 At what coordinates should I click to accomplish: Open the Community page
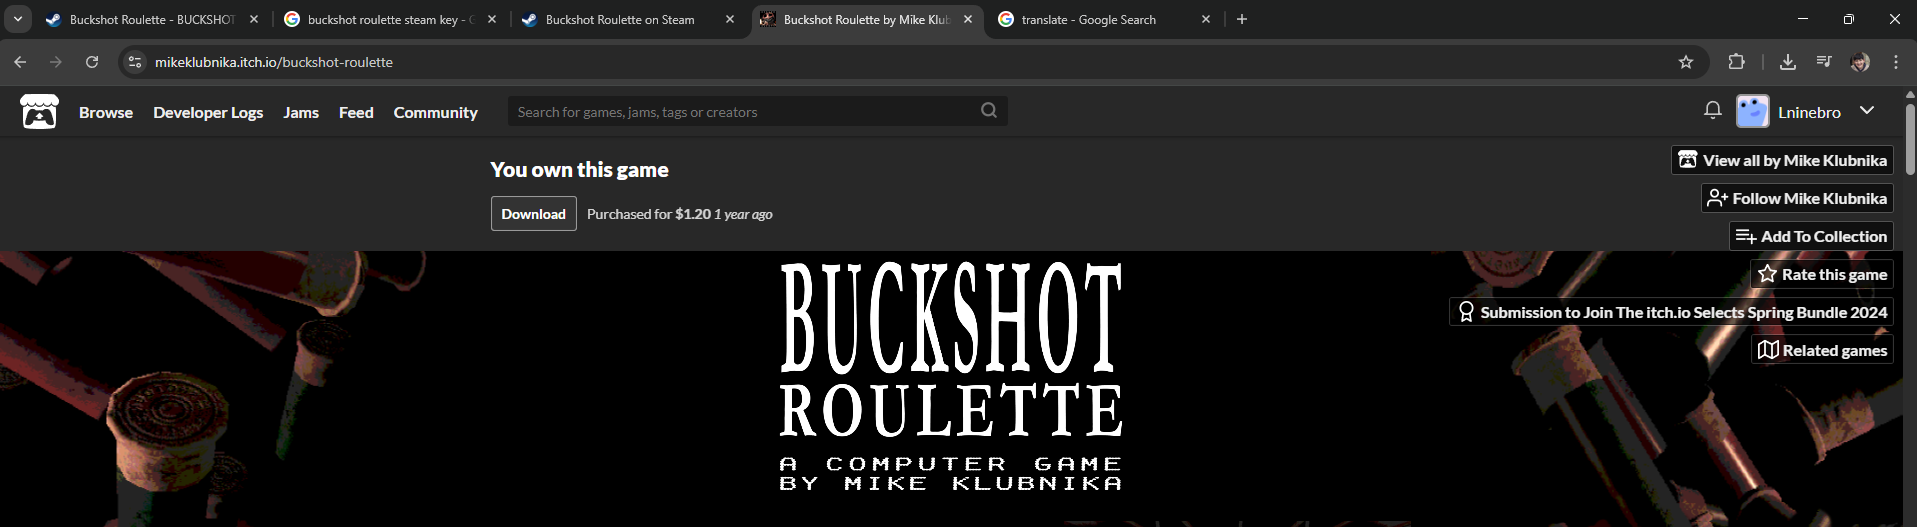pos(435,112)
